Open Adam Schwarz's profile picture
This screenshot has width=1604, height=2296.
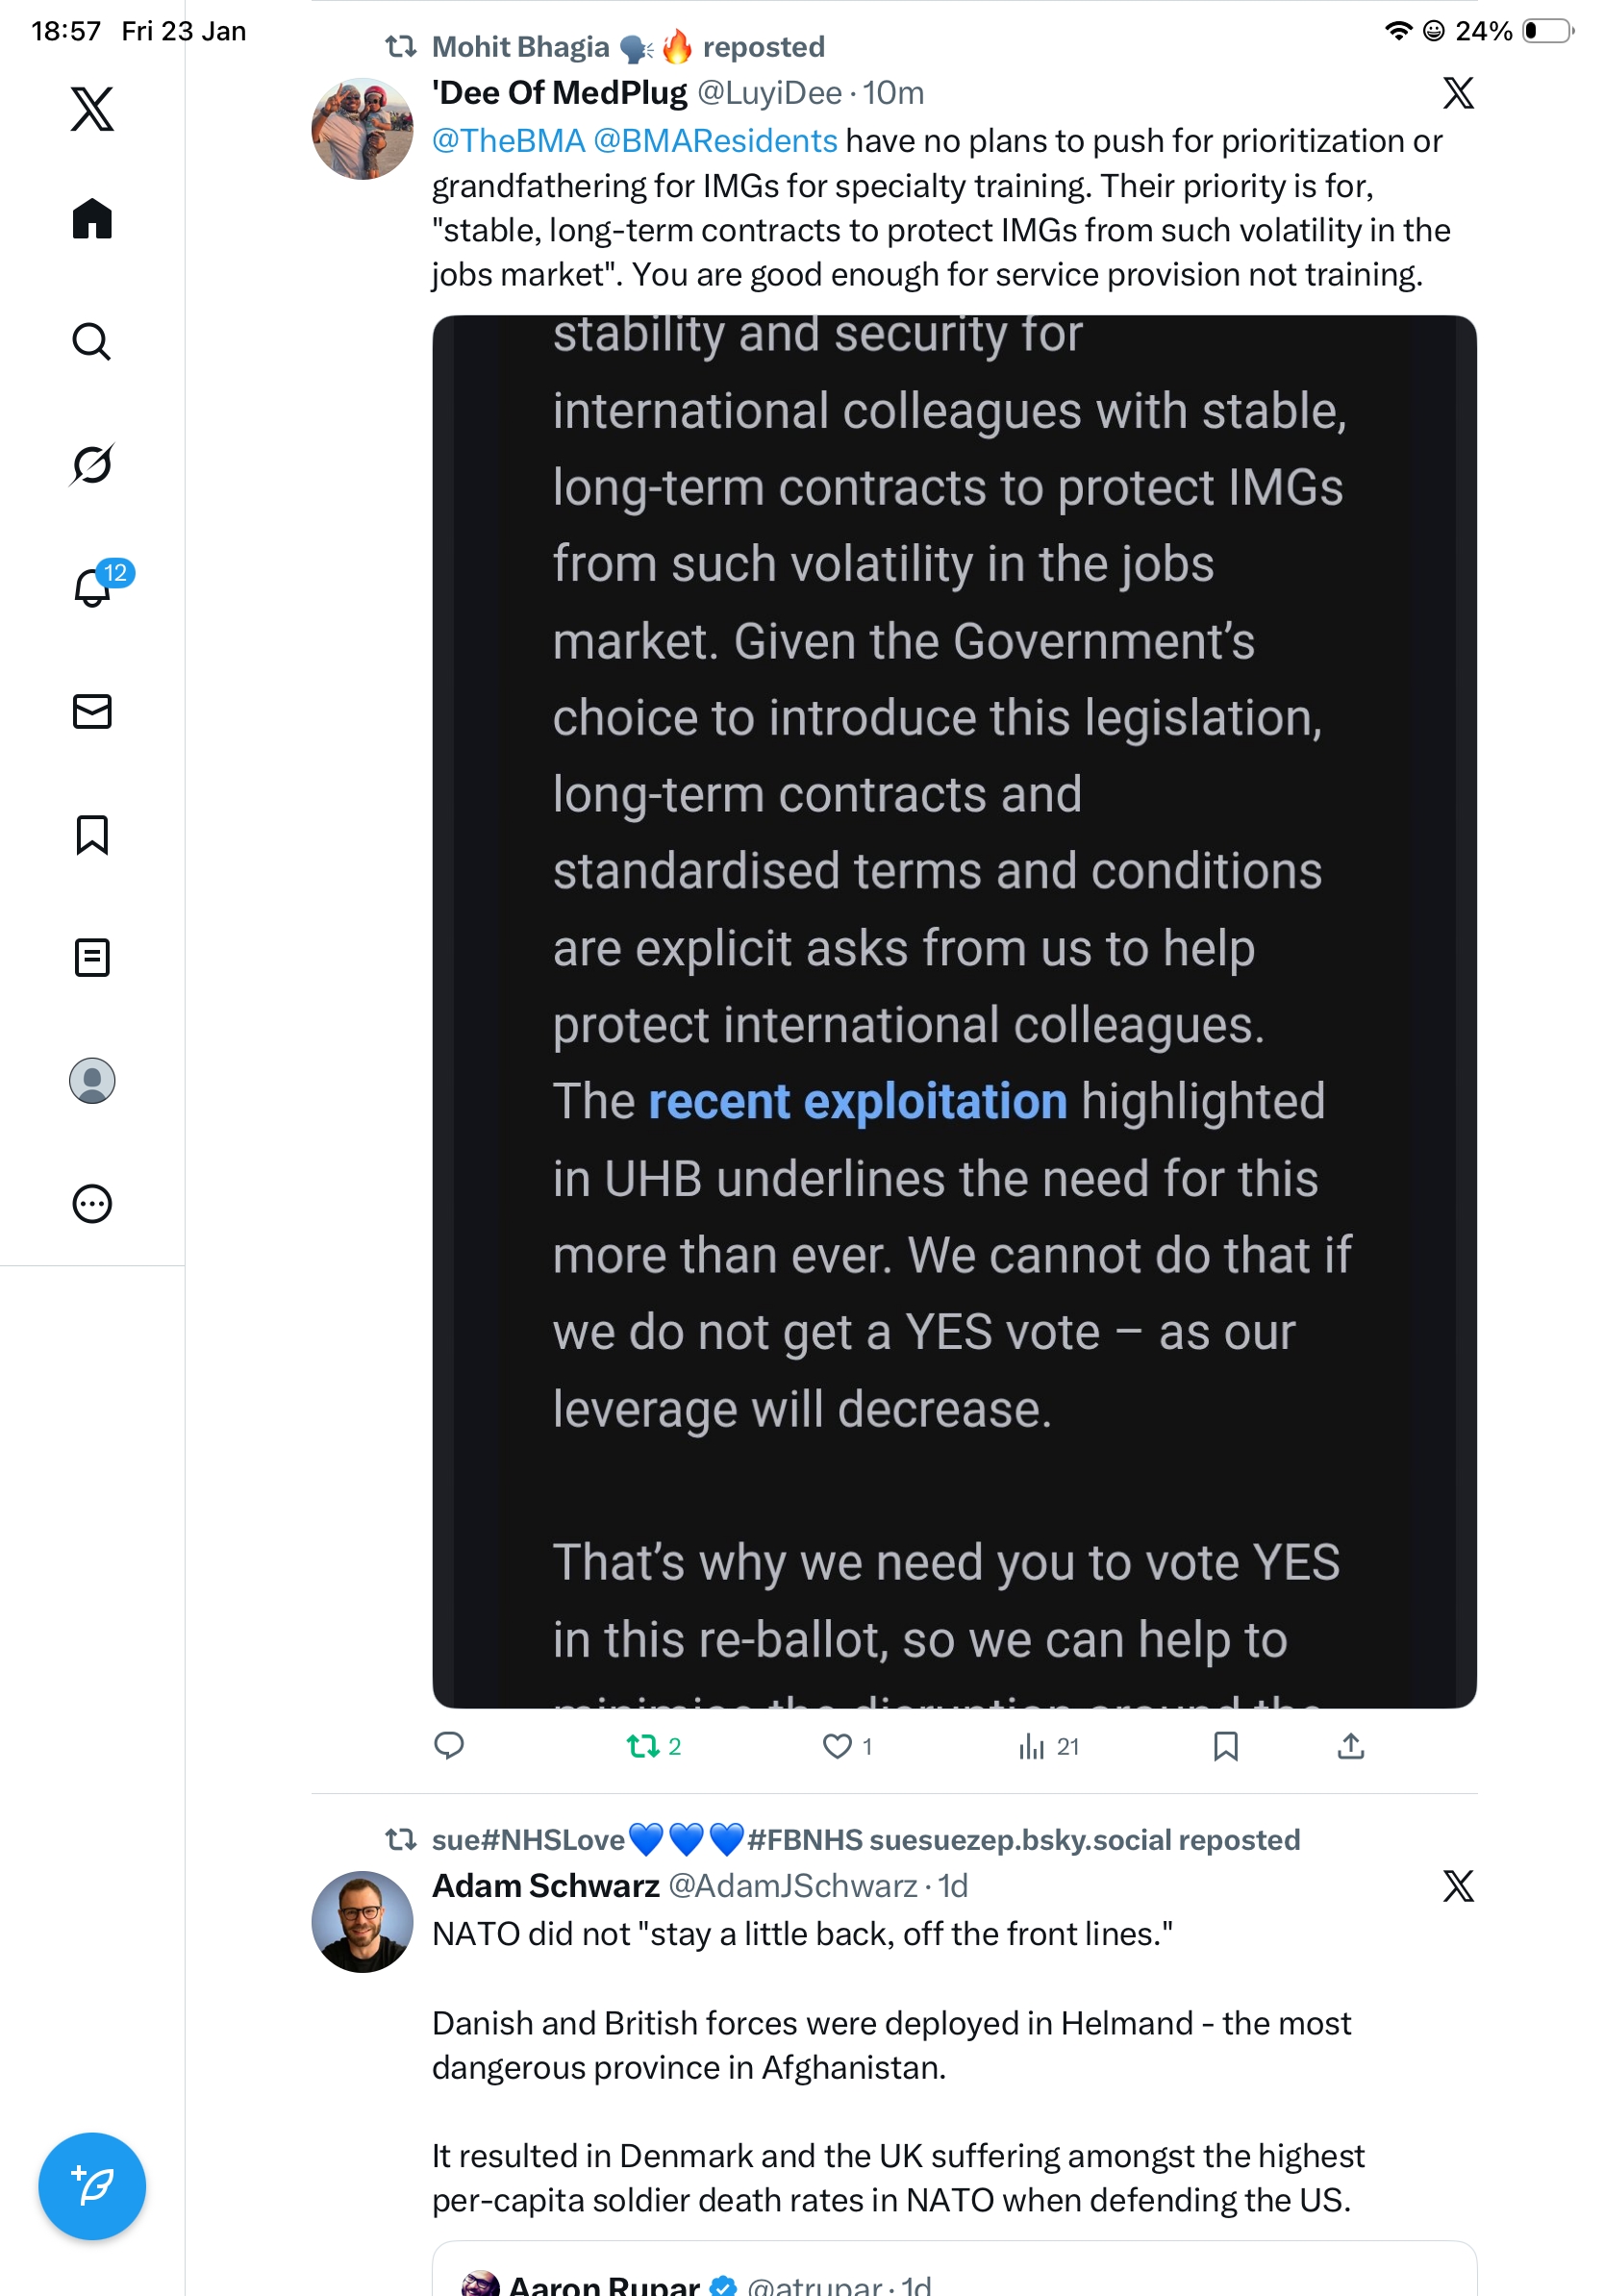(x=362, y=1922)
